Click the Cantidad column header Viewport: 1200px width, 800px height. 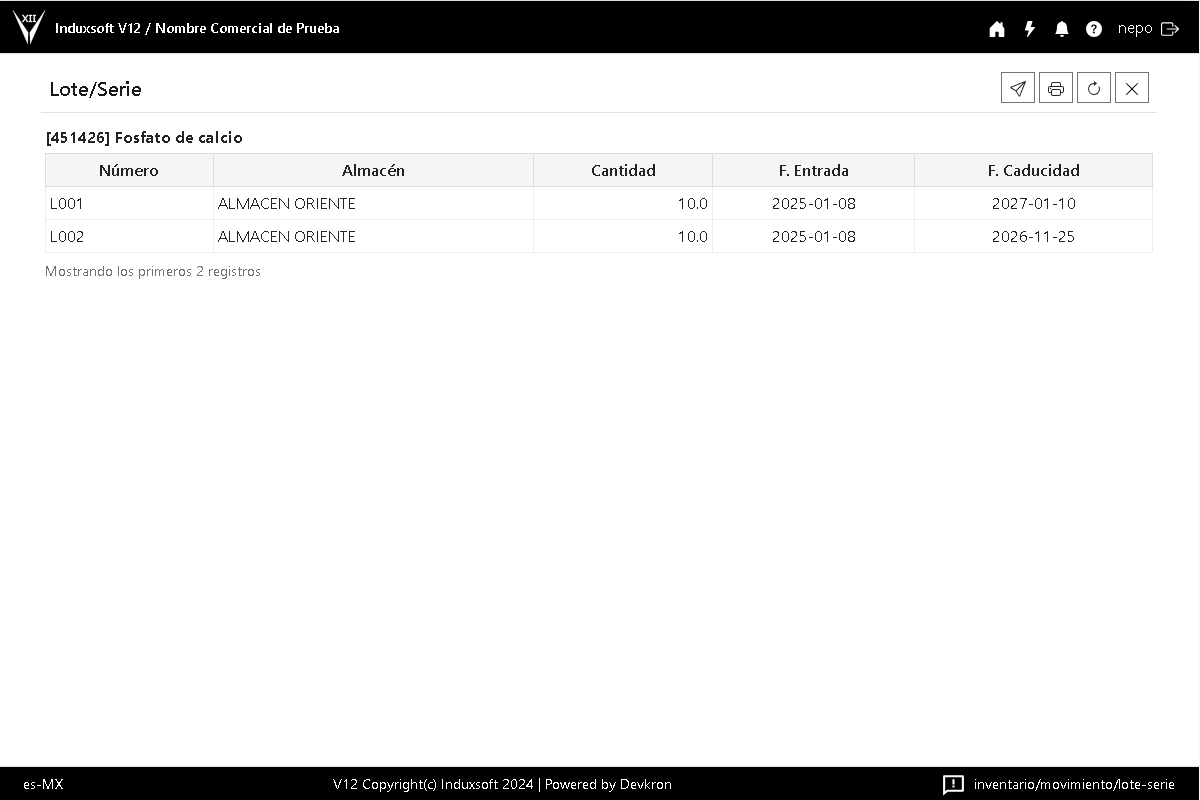tap(623, 170)
